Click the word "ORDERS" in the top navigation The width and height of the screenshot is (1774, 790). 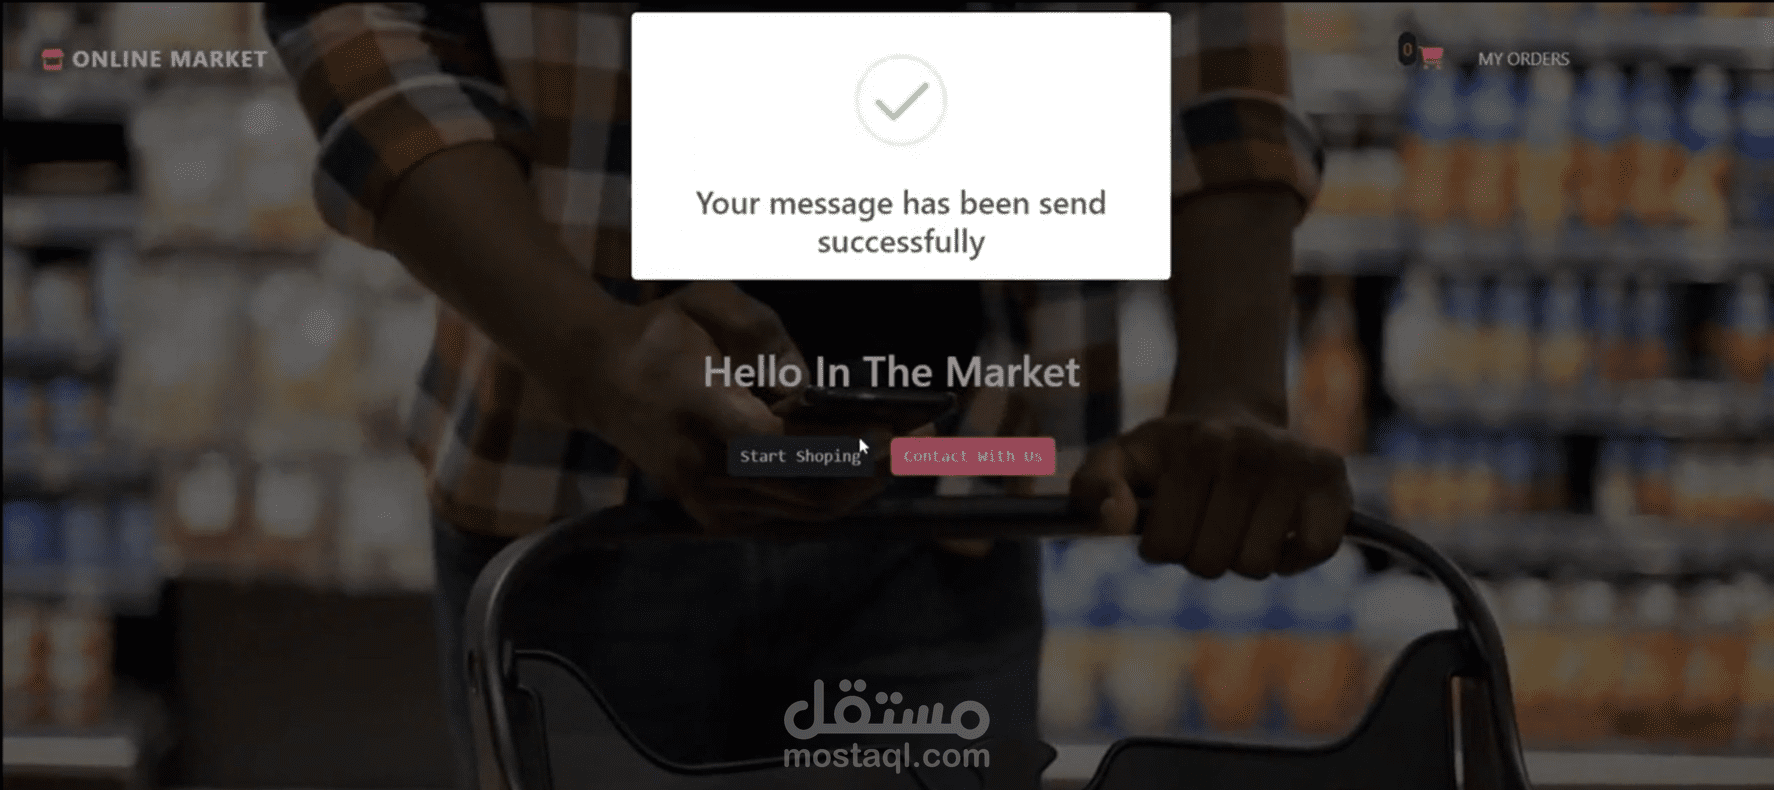pyautogui.click(x=1539, y=59)
